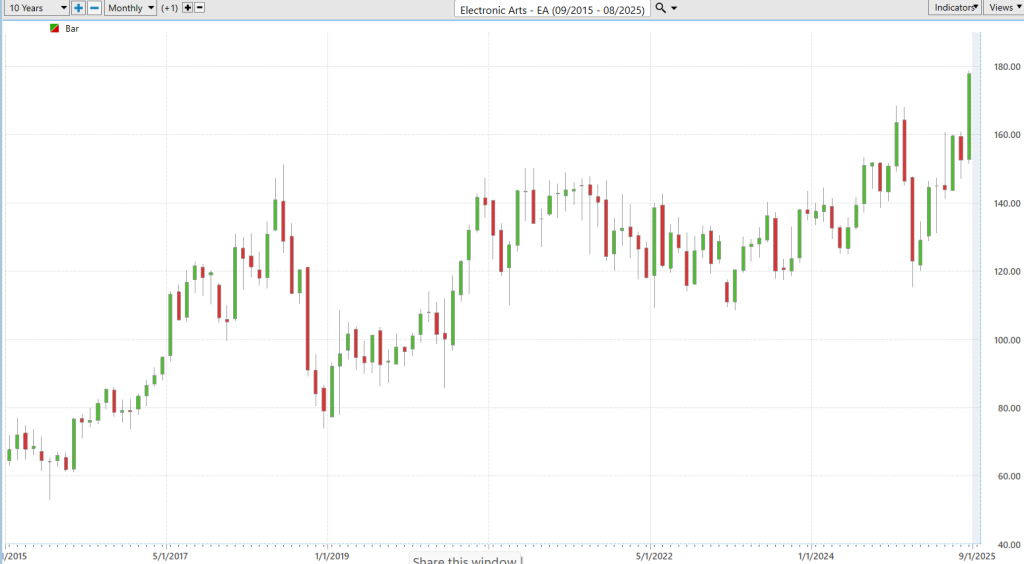
Task: Open the Monthly interval dropdown
Action: pyautogui.click(x=131, y=8)
